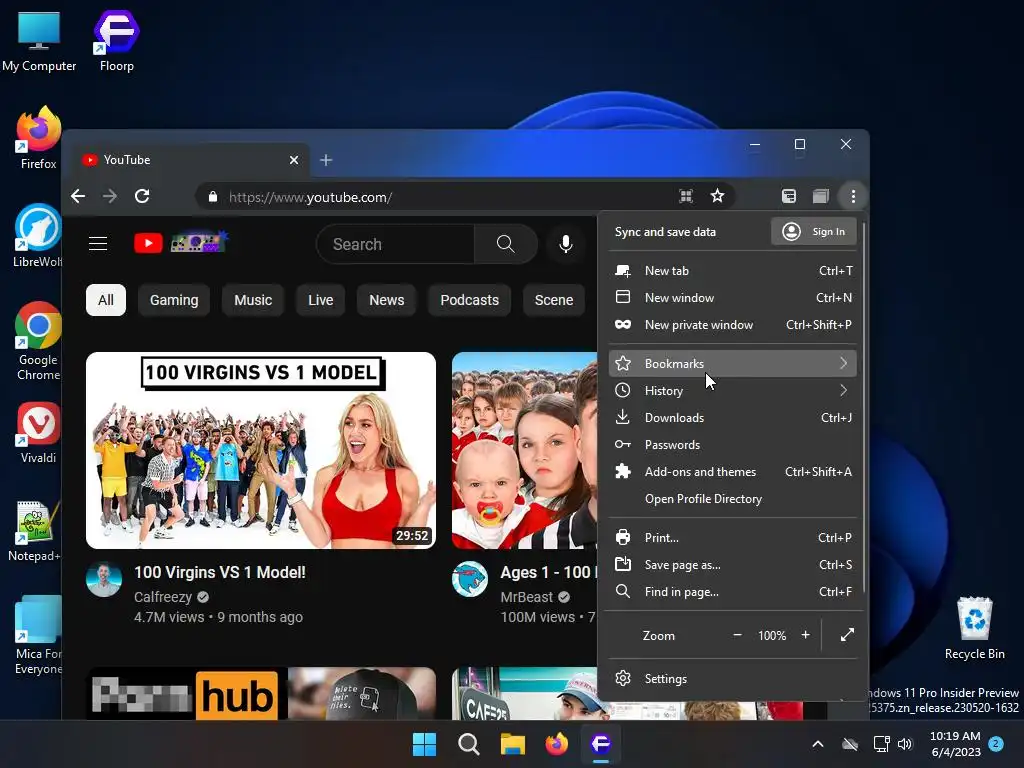1024x768 pixels.
Task: Click the Sign In button in menu
Action: click(x=814, y=232)
